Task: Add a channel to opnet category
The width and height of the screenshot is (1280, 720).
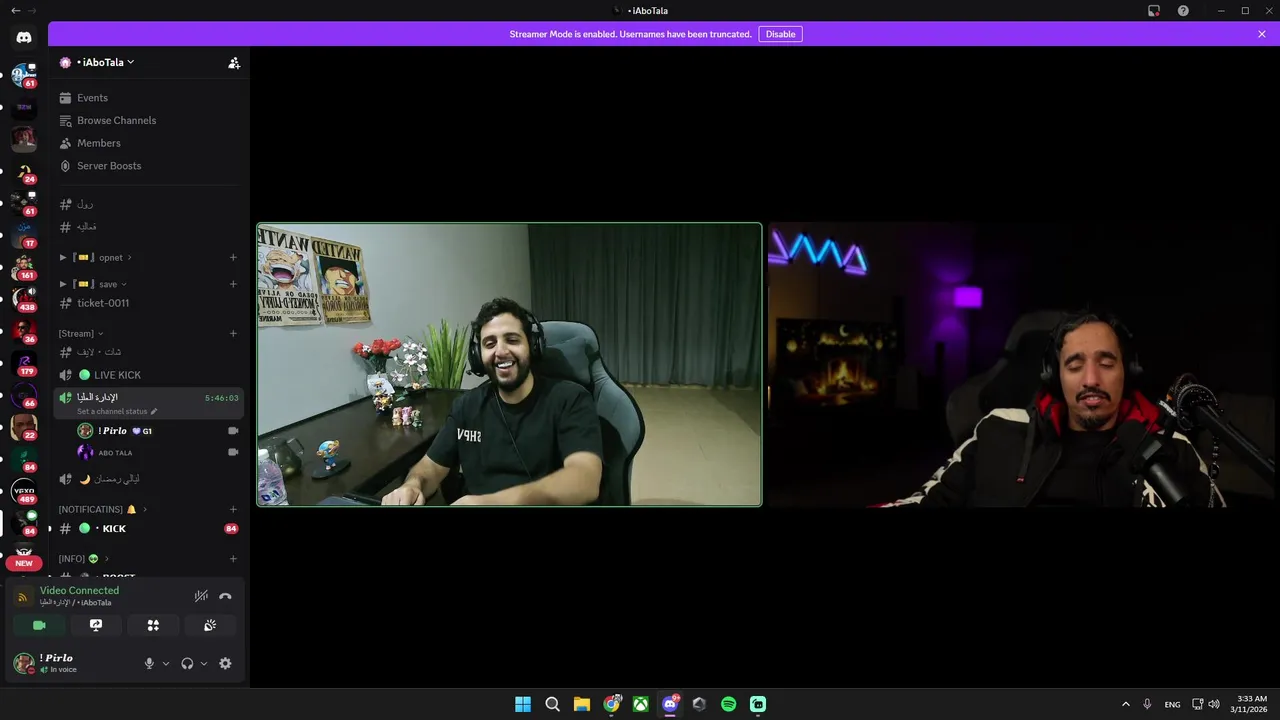Action: tap(233, 258)
